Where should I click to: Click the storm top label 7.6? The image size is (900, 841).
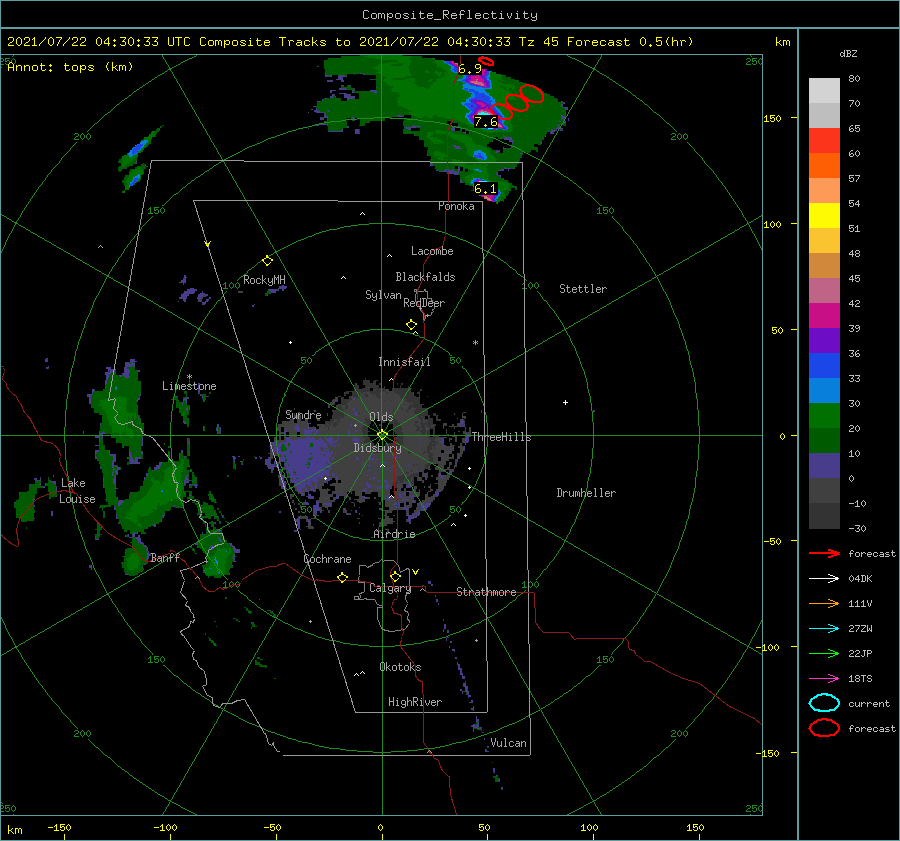[x=486, y=122]
